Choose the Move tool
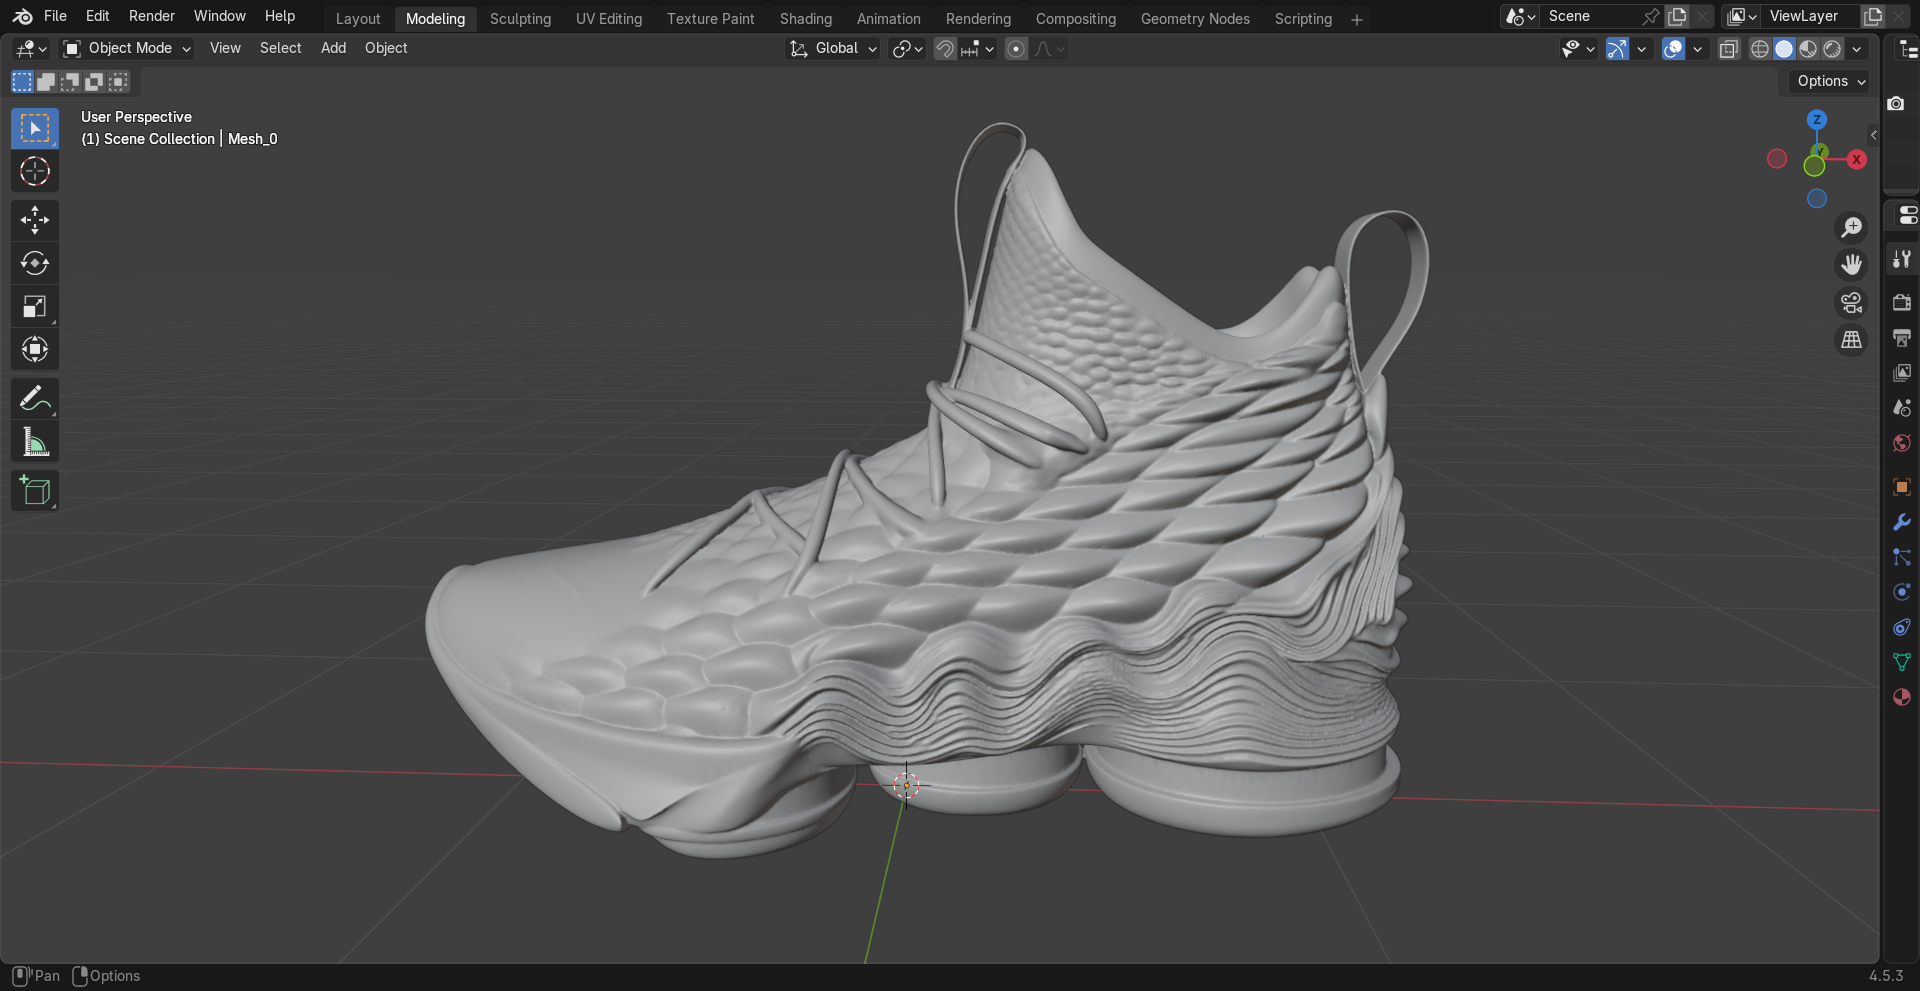 click(x=35, y=220)
